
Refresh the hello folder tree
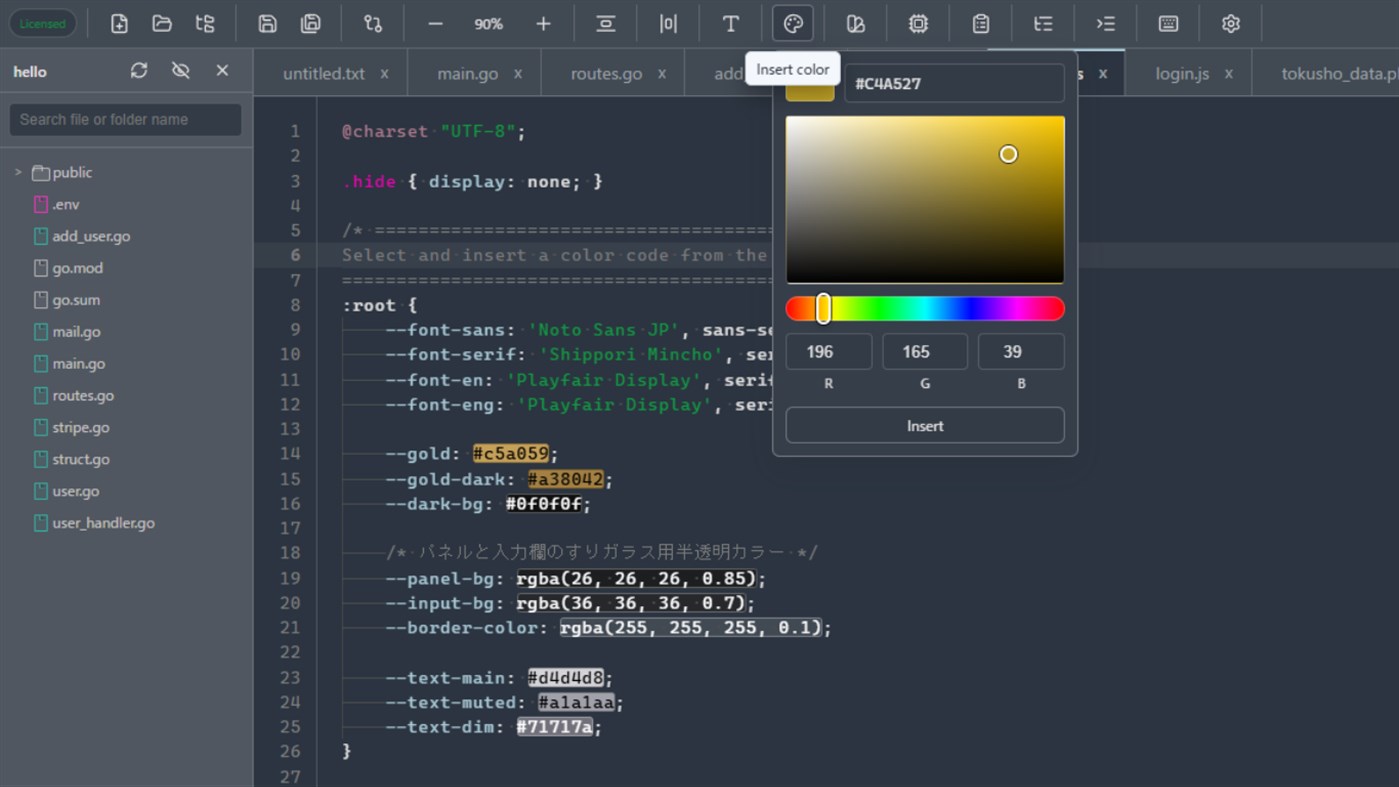coord(139,71)
